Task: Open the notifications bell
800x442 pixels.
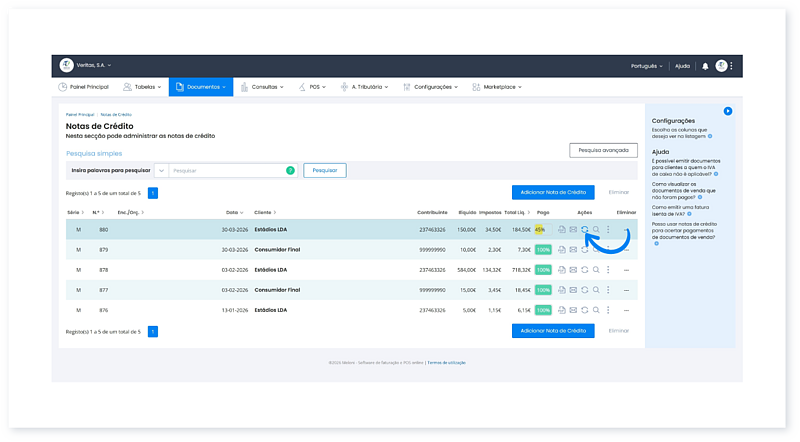Action: coord(704,66)
